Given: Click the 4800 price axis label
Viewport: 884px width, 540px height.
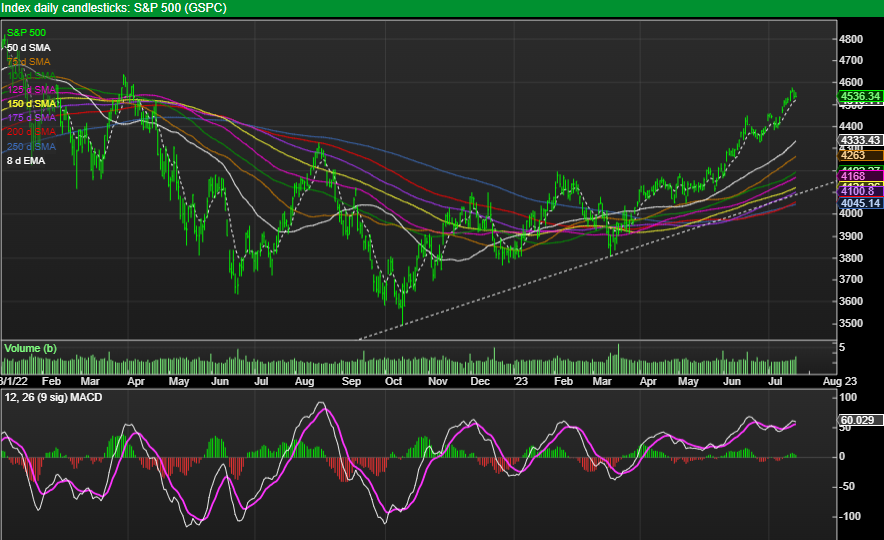Looking at the screenshot, I should tap(850, 39).
